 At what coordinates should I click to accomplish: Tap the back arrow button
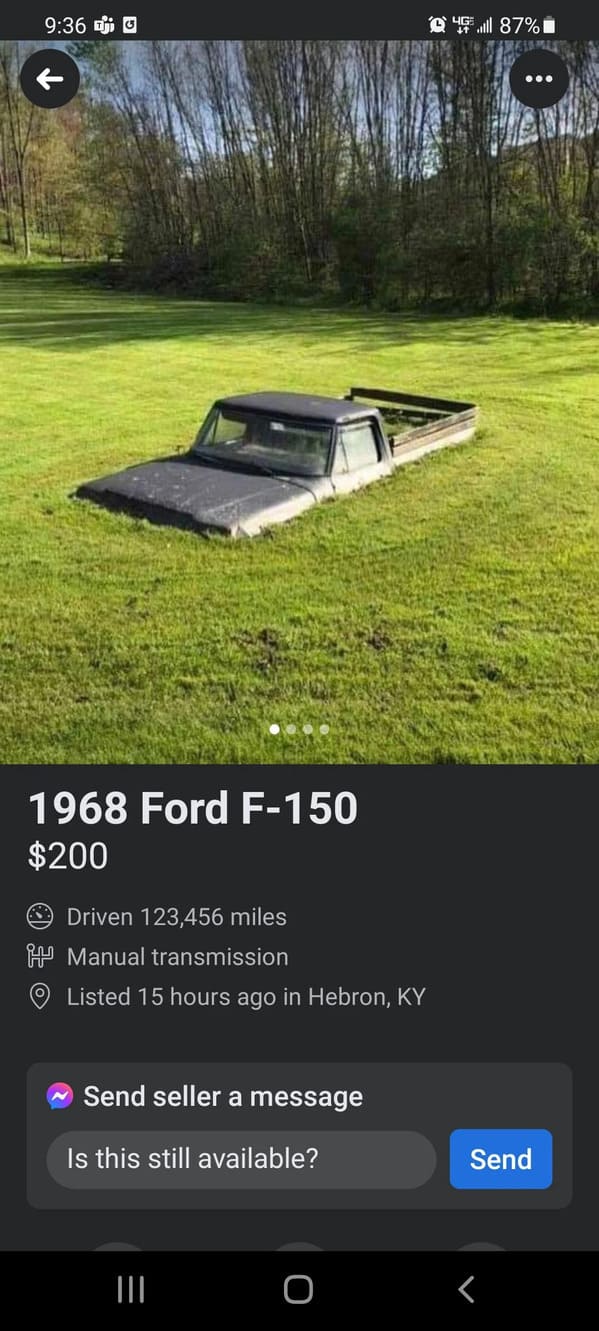49,78
